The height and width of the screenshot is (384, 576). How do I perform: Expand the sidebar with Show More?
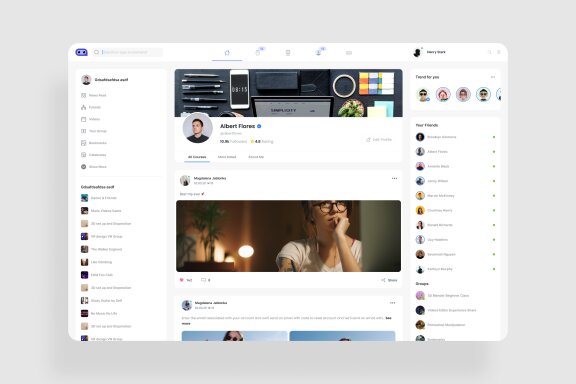pyautogui.click(x=94, y=167)
